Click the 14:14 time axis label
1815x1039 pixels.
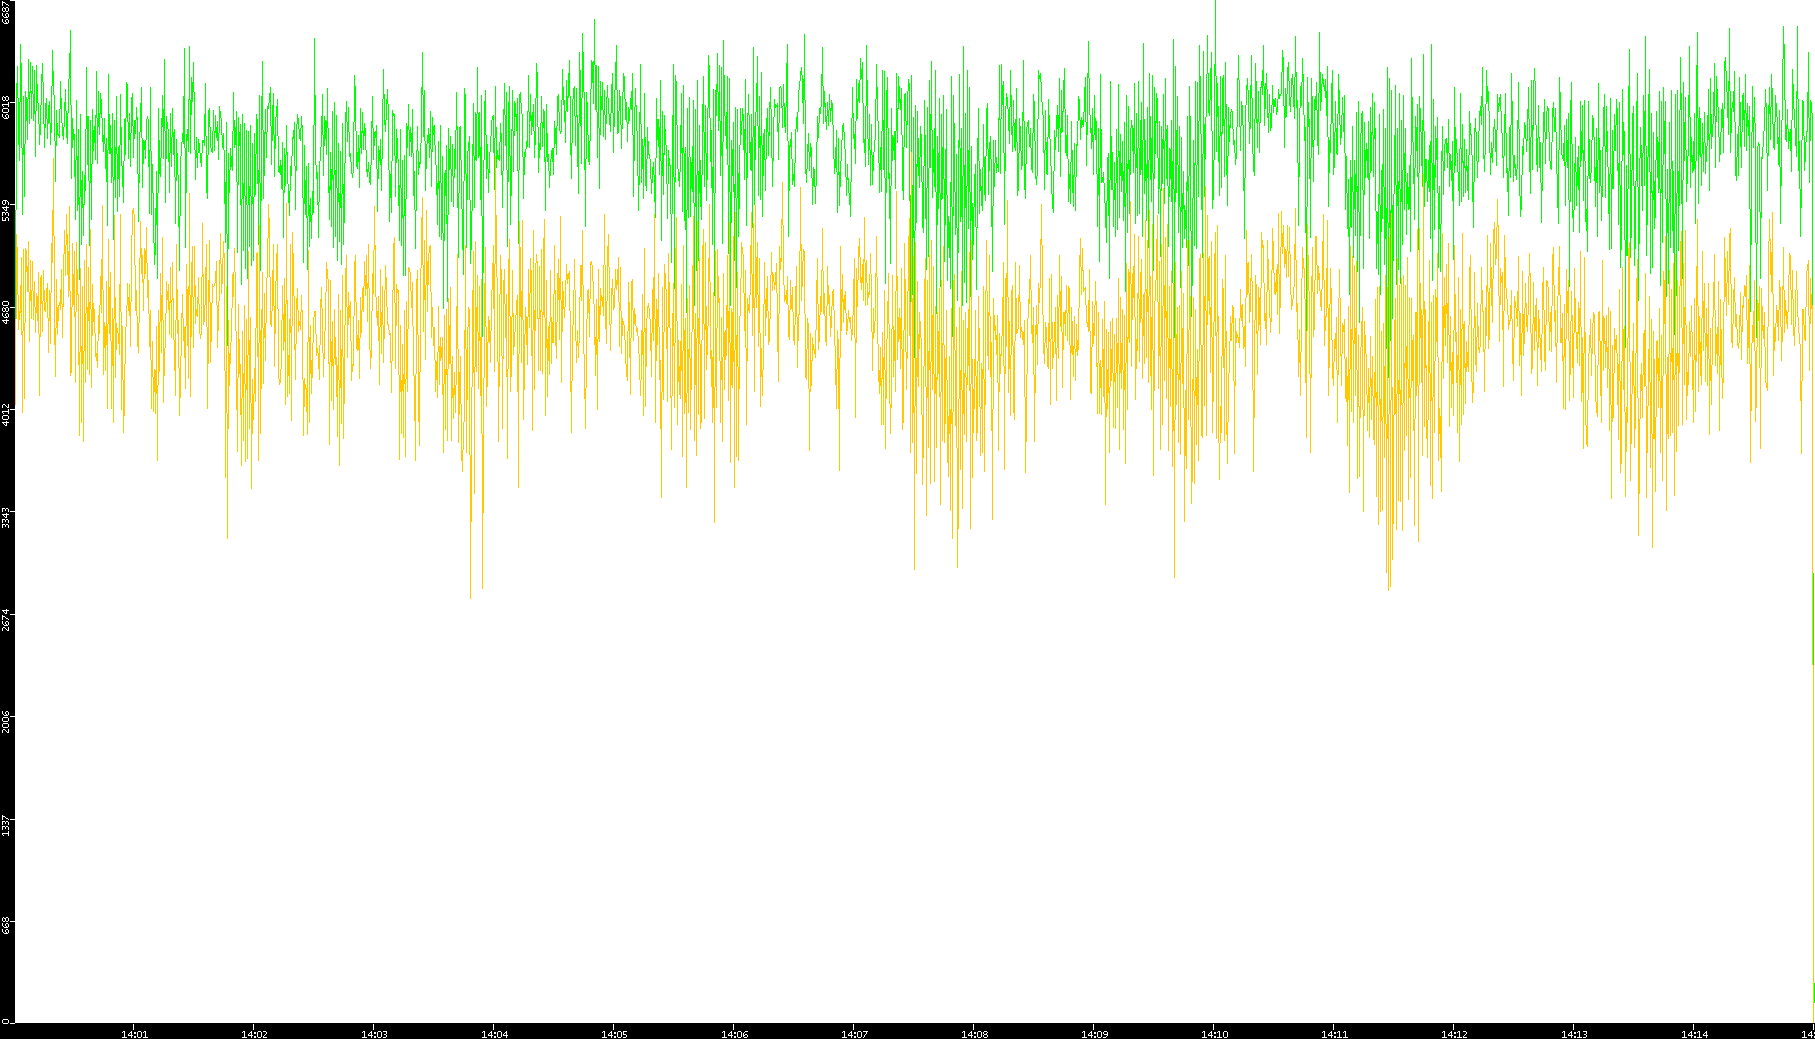1694,1034
